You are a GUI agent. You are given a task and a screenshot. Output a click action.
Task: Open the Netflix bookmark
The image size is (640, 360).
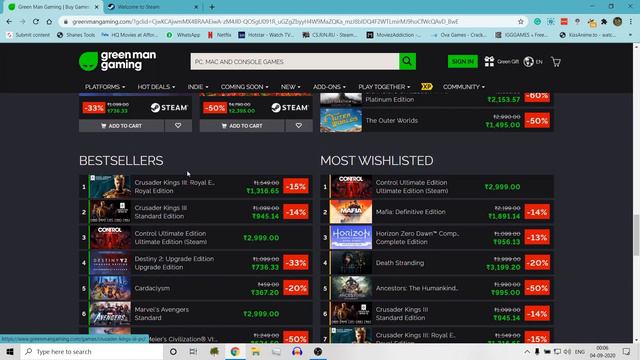[219, 35]
